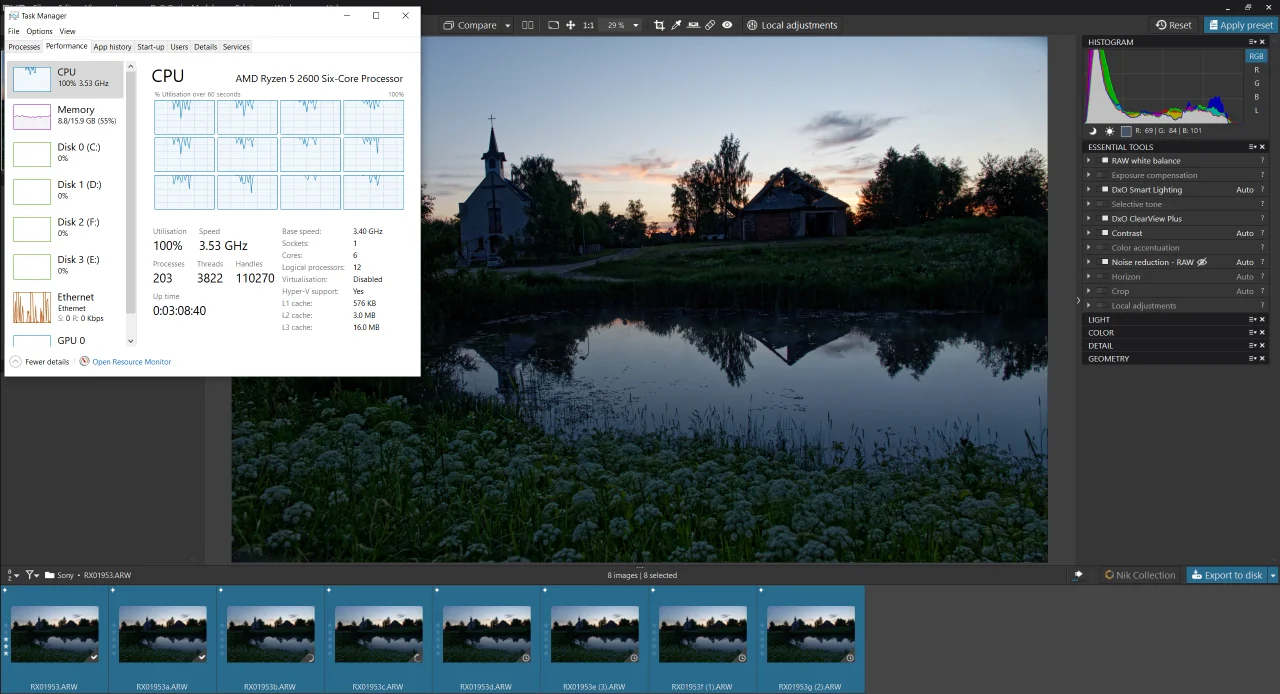This screenshot has height=694, width=1280.
Task: Show the highlight clipping sun icon
Action: click(1109, 131)
